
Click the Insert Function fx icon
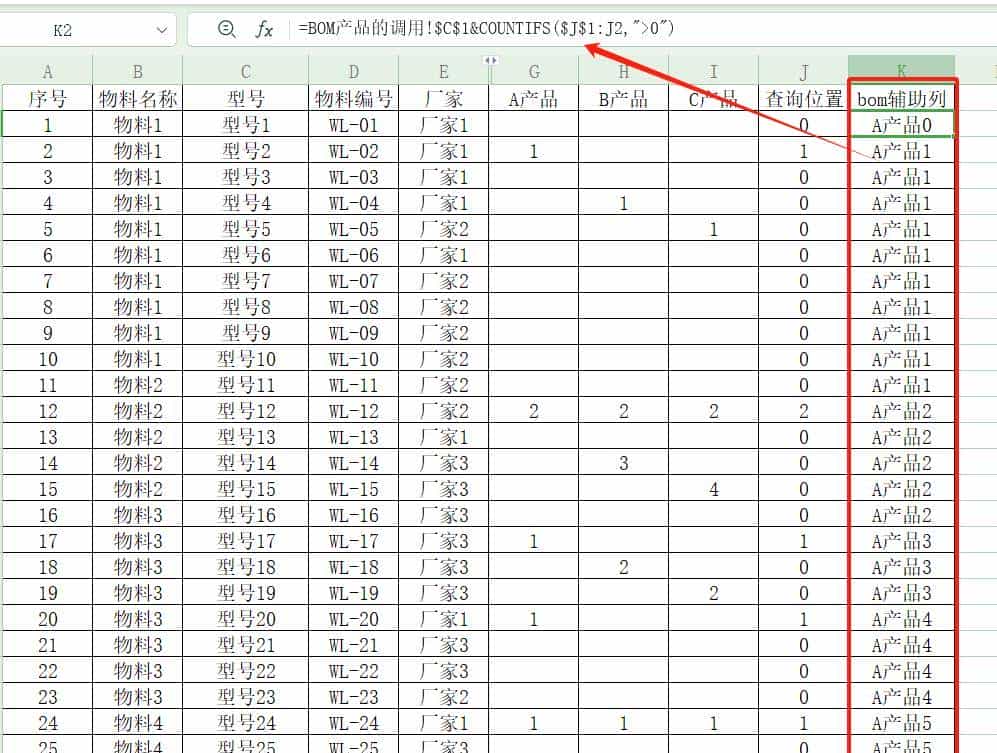click(x=264, y=28)
